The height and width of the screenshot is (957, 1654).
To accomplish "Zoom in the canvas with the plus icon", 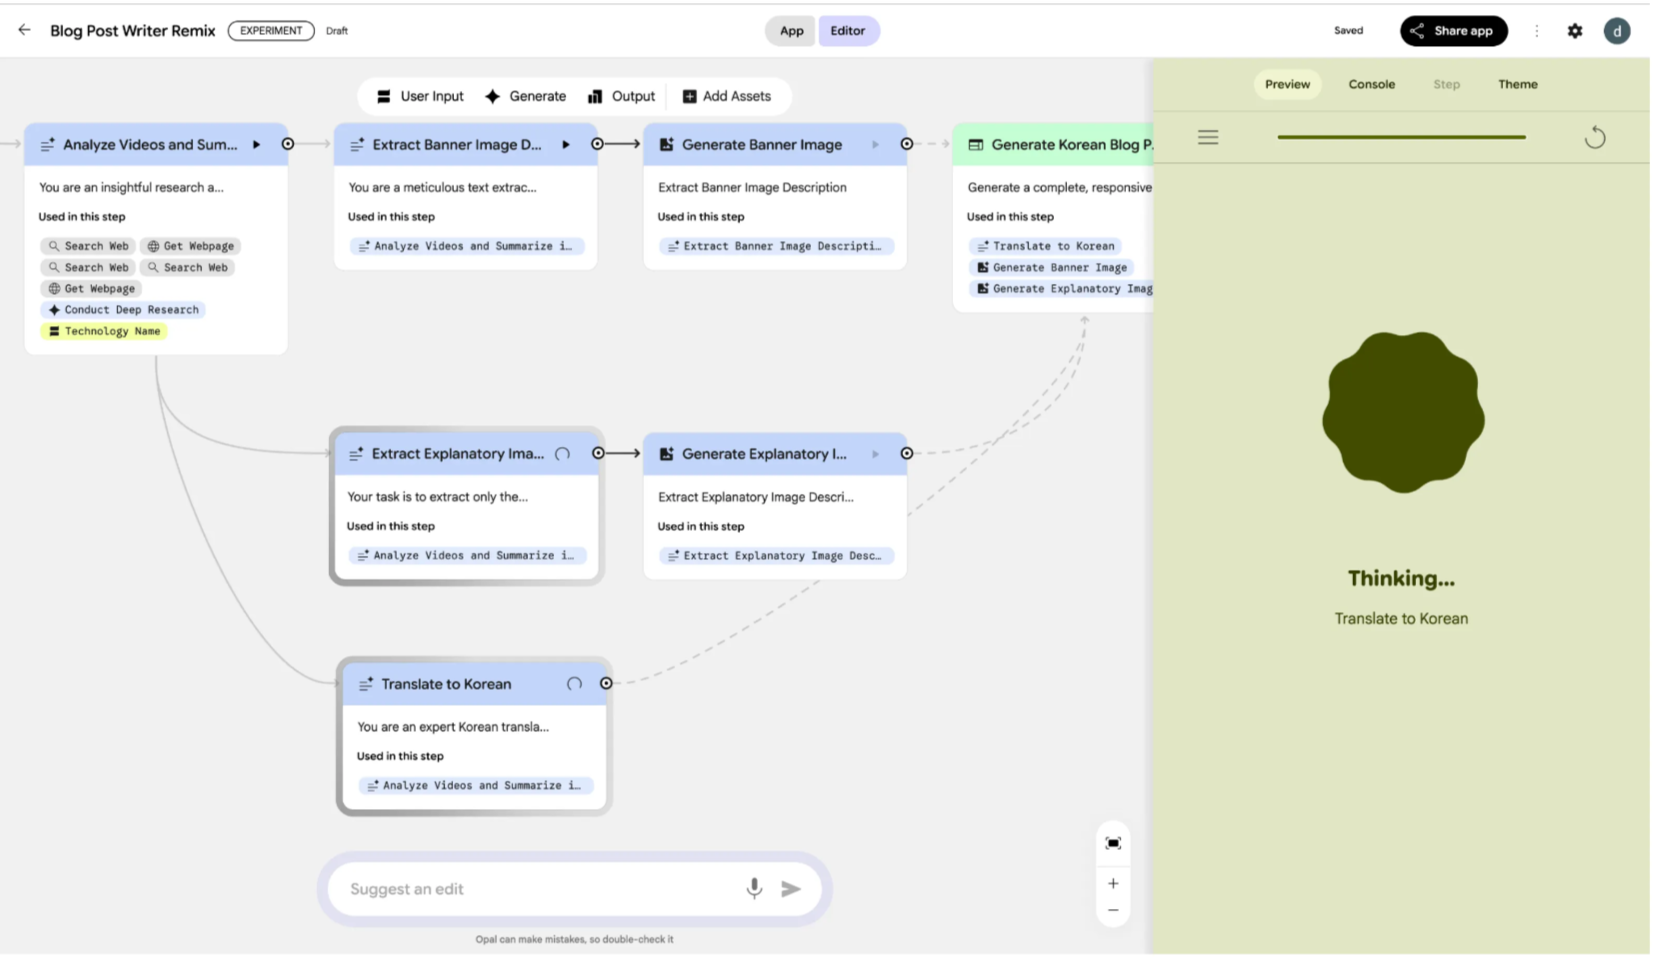I will [1113, 883].
